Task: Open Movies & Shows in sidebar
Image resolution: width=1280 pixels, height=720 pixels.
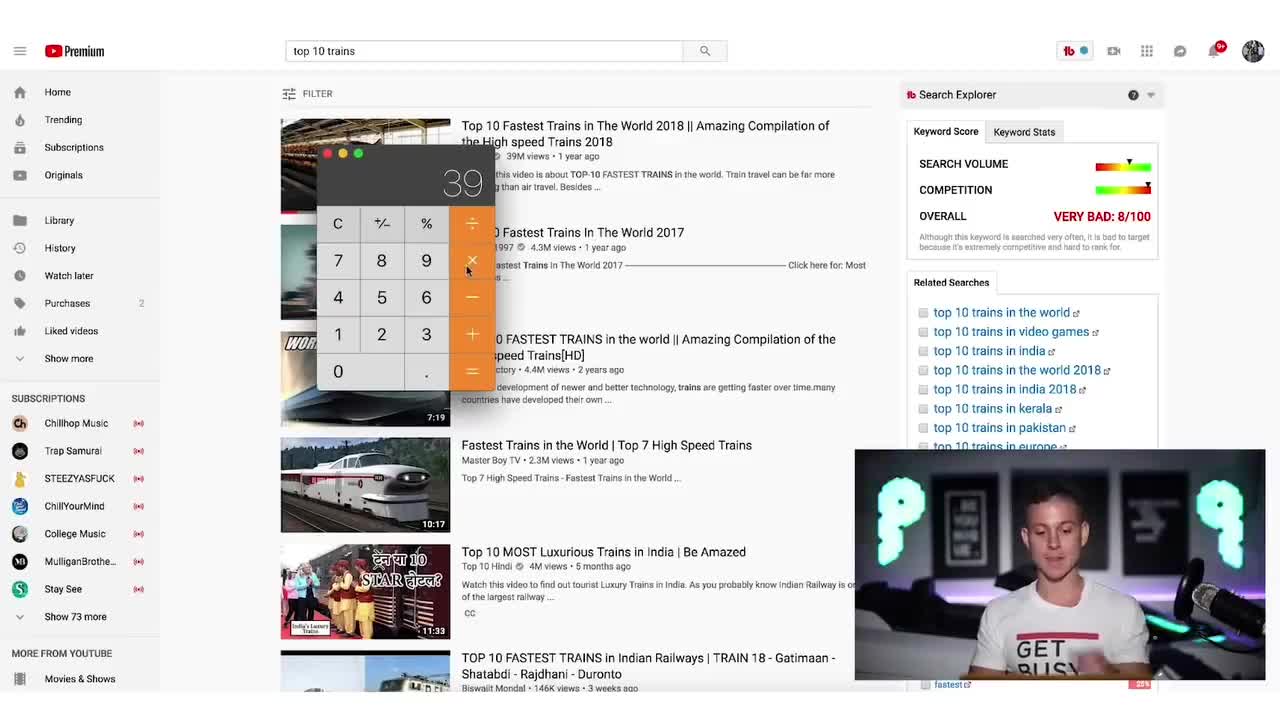Action: 80,679
